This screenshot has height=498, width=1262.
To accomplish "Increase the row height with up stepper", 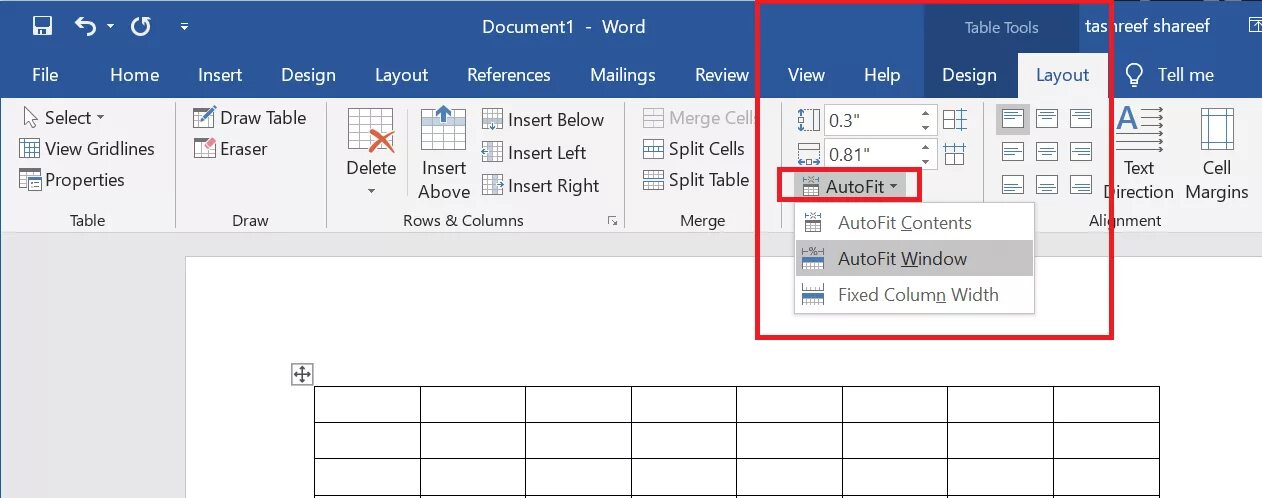I will coord(927,114).
